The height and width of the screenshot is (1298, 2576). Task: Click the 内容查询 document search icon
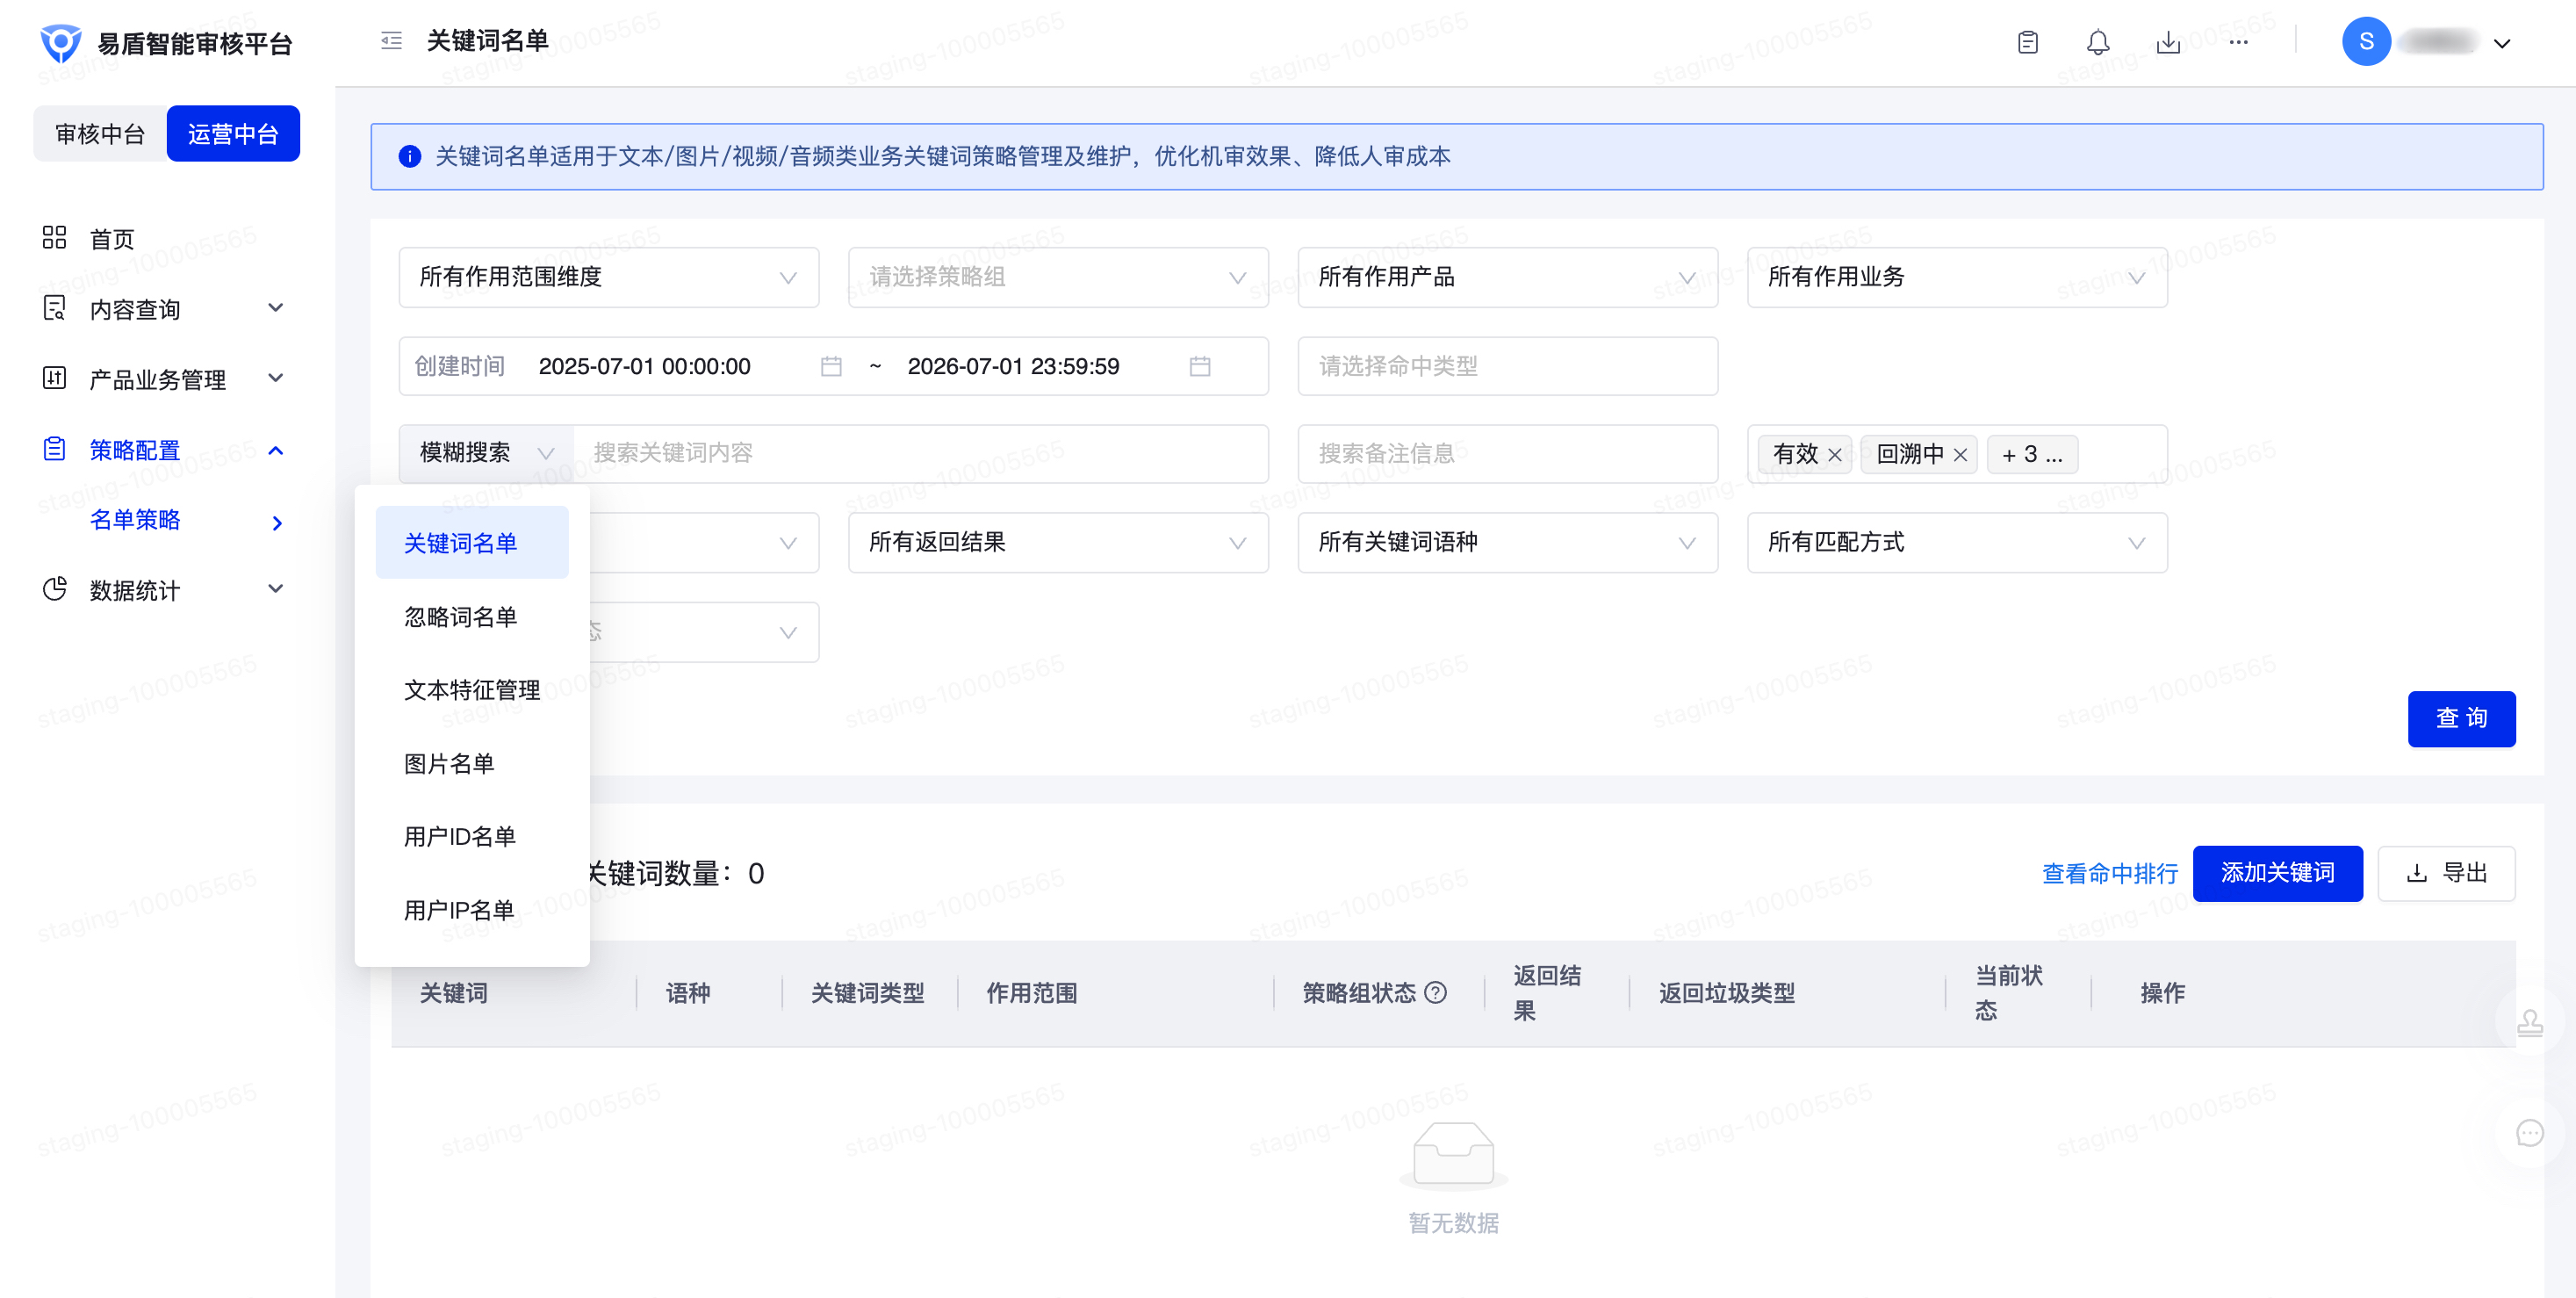click(x=54, y=308)
